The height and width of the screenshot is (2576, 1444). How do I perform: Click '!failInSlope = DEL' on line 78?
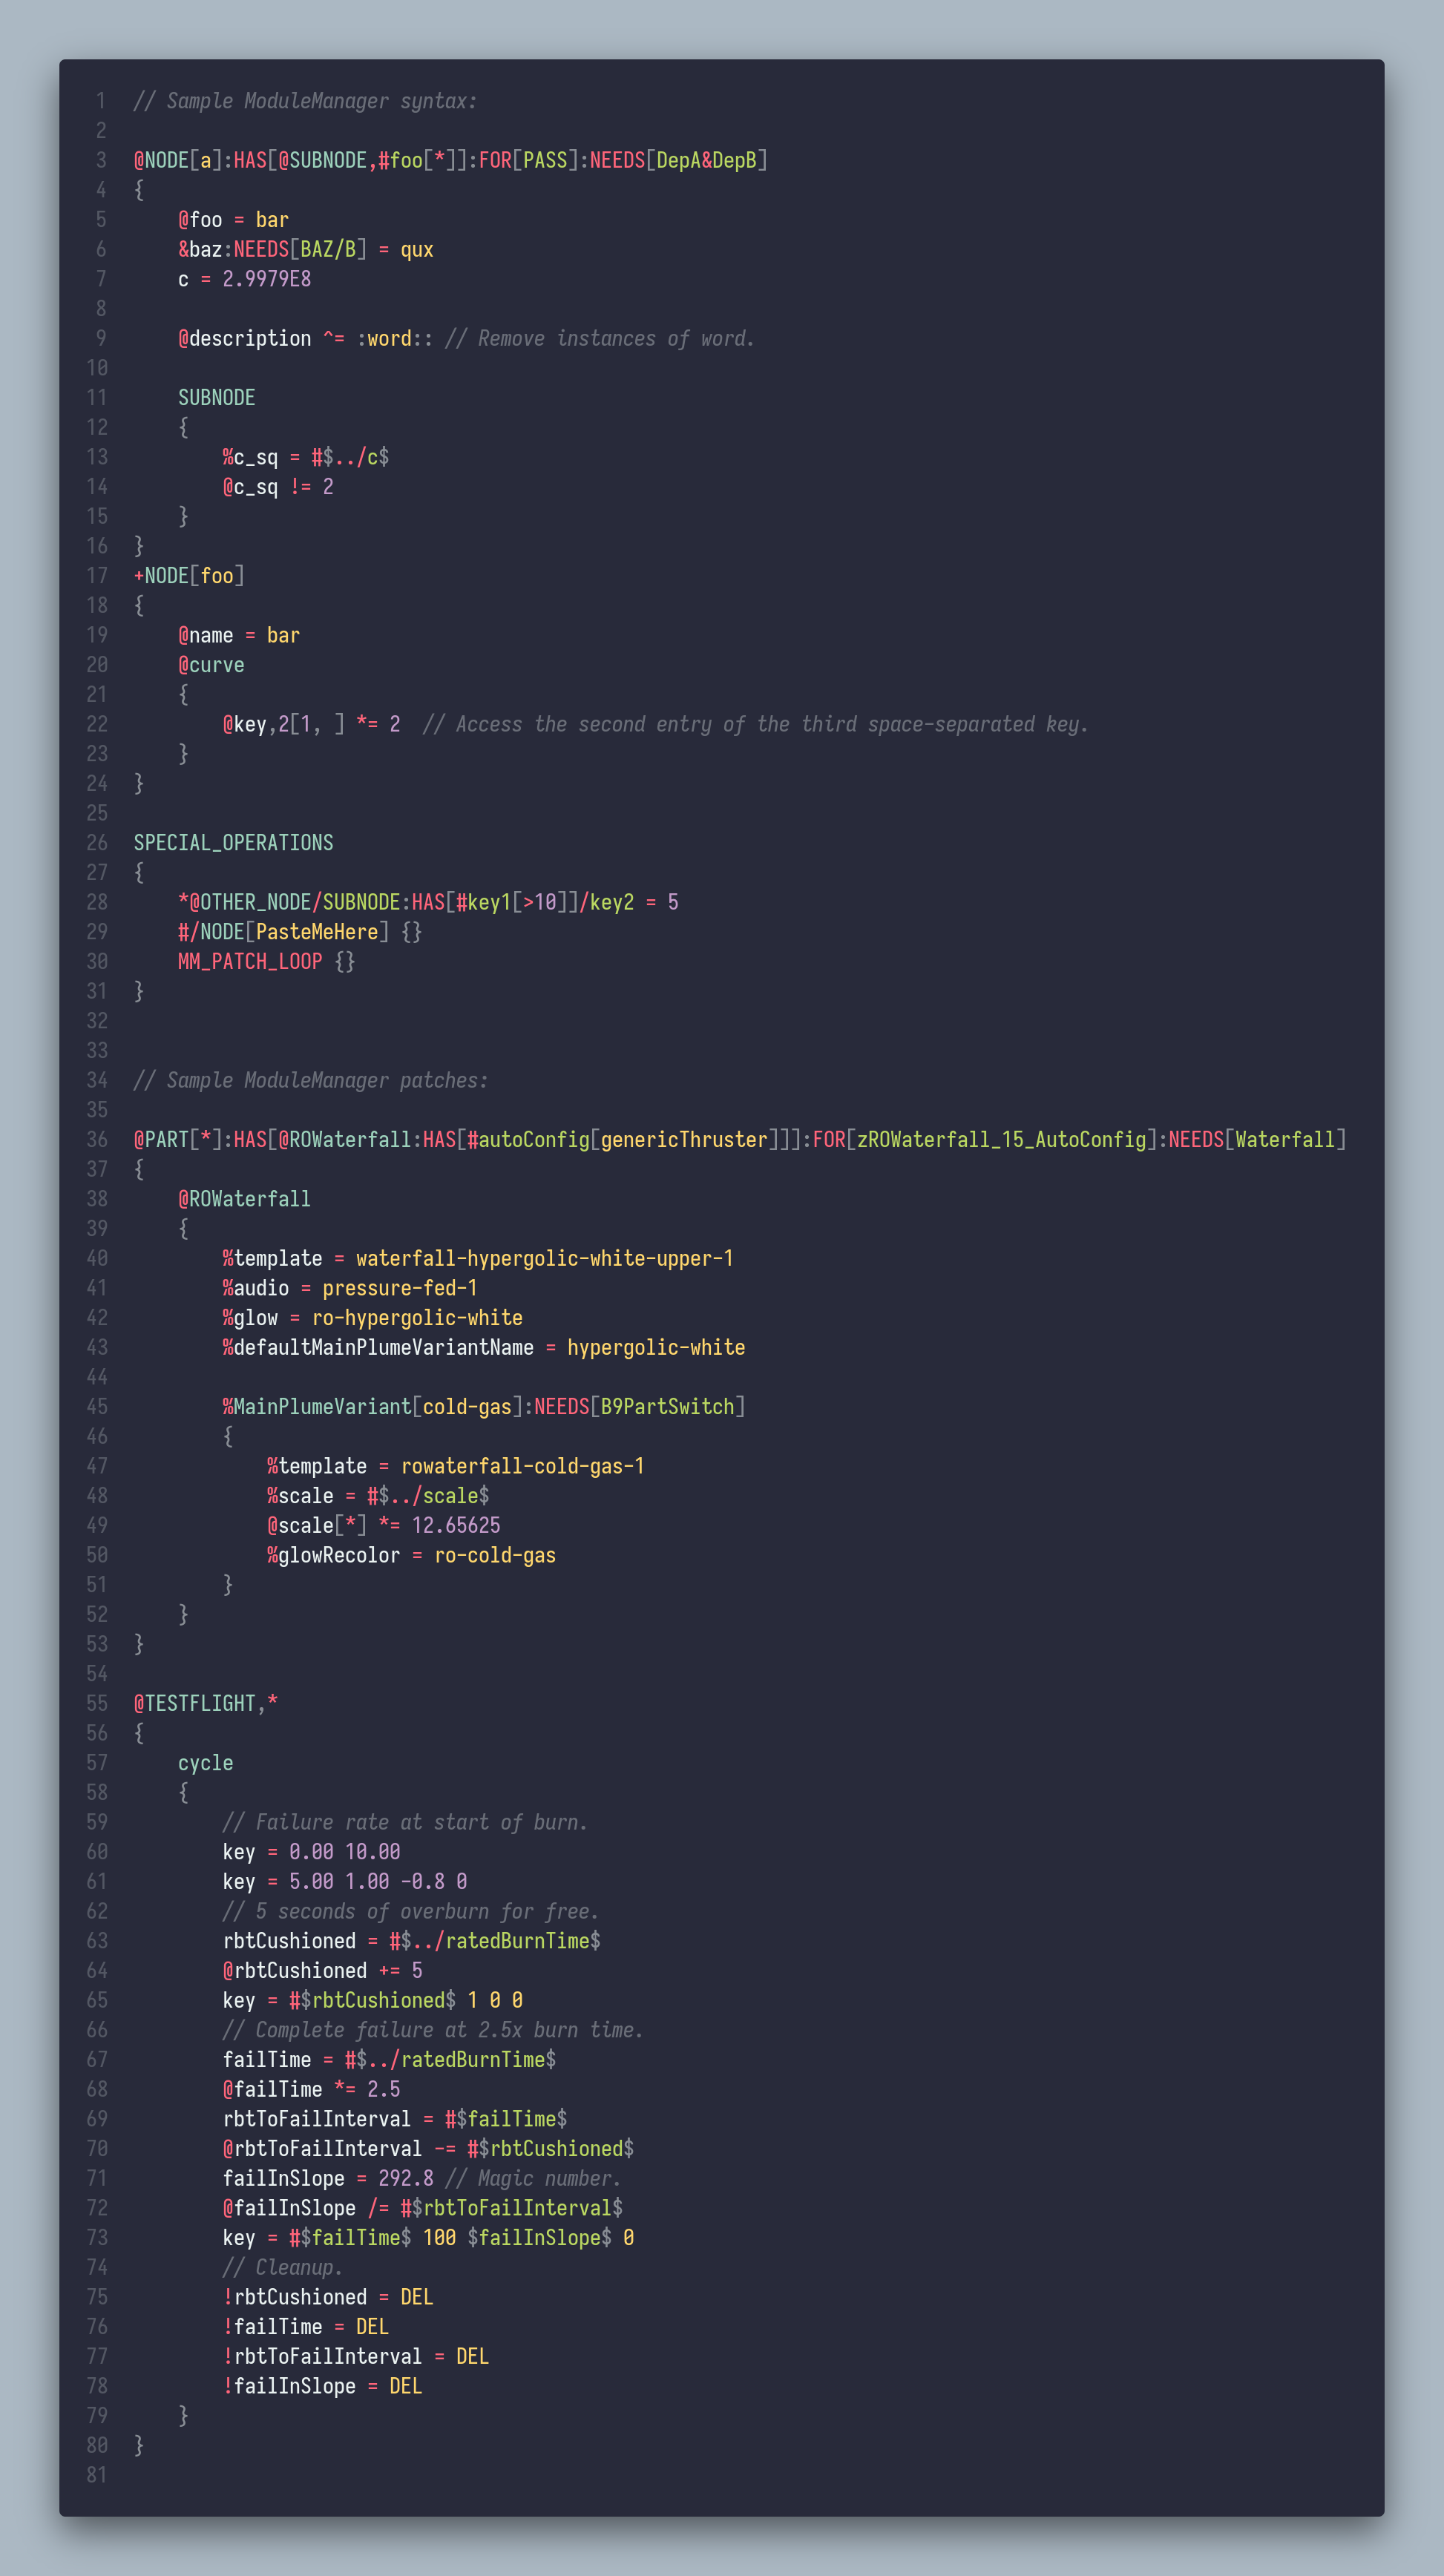322,2386
